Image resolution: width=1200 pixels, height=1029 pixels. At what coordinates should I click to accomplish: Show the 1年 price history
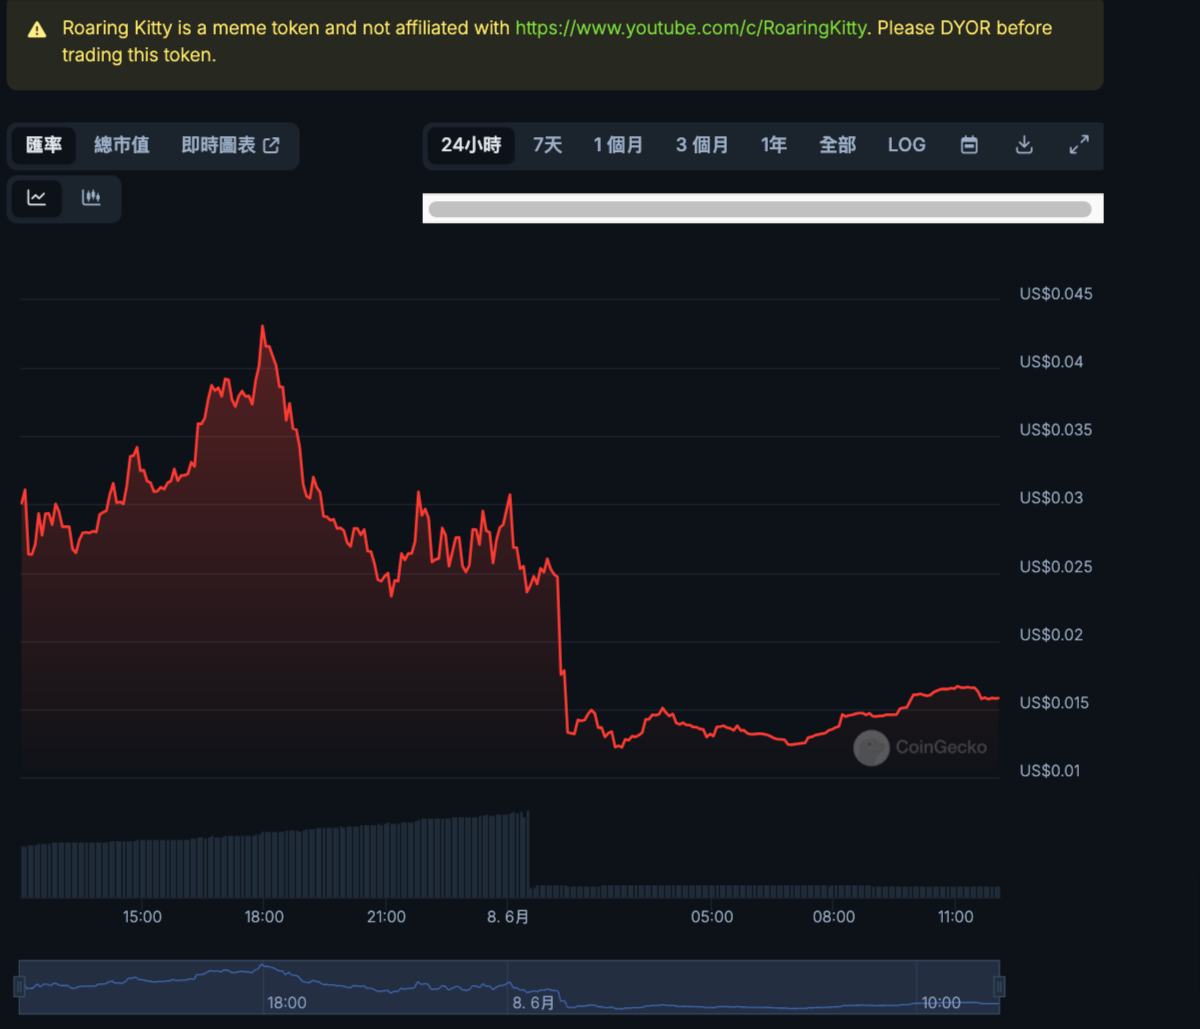click(x=773, y=145)
